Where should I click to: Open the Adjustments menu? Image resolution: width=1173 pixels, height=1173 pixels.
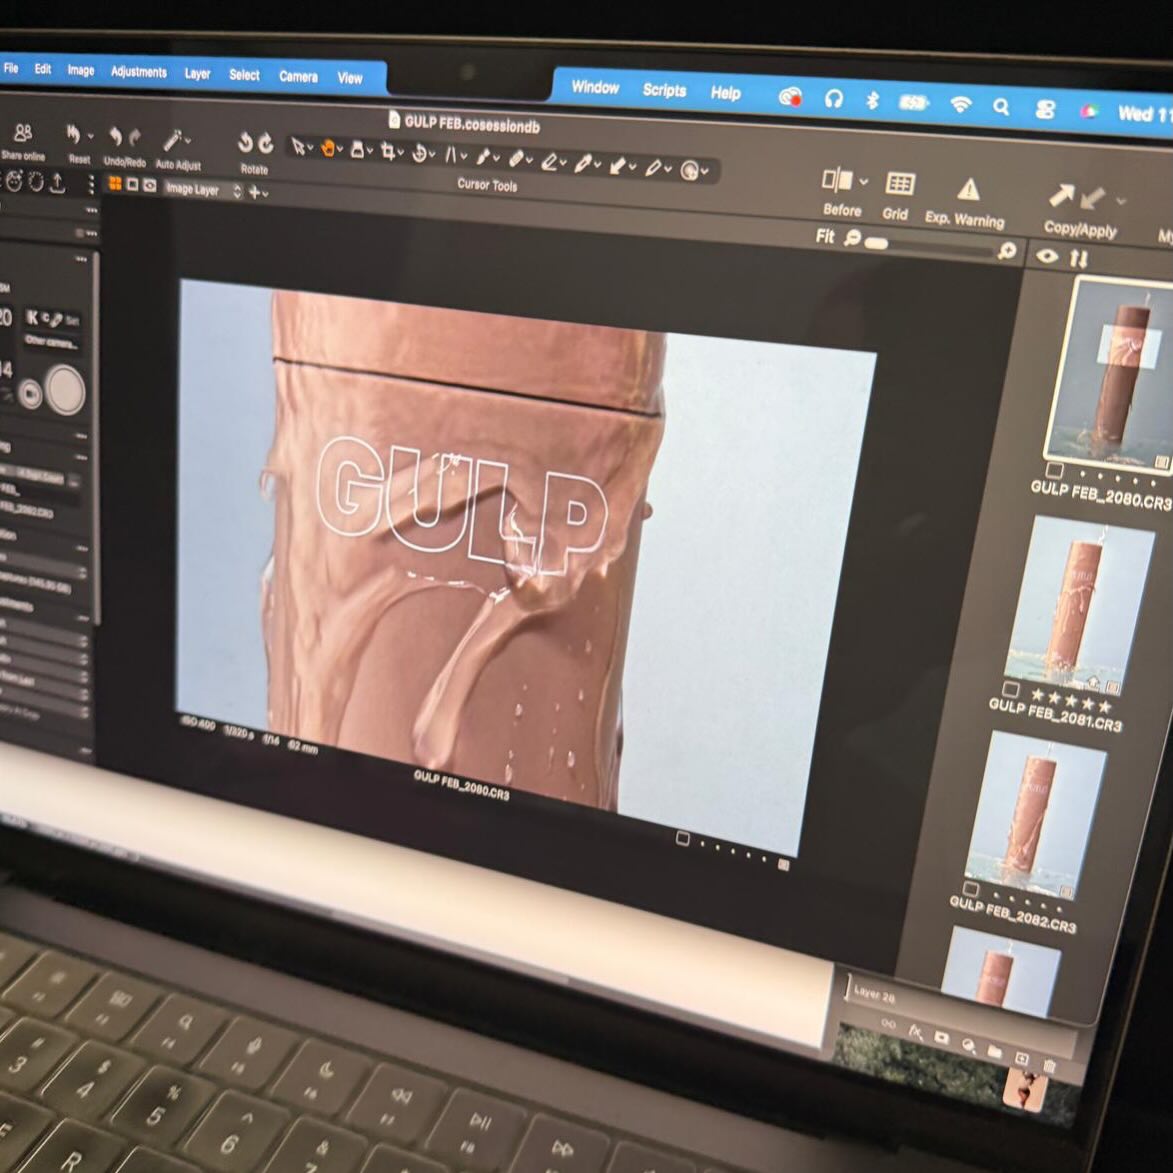pos(138,72)
